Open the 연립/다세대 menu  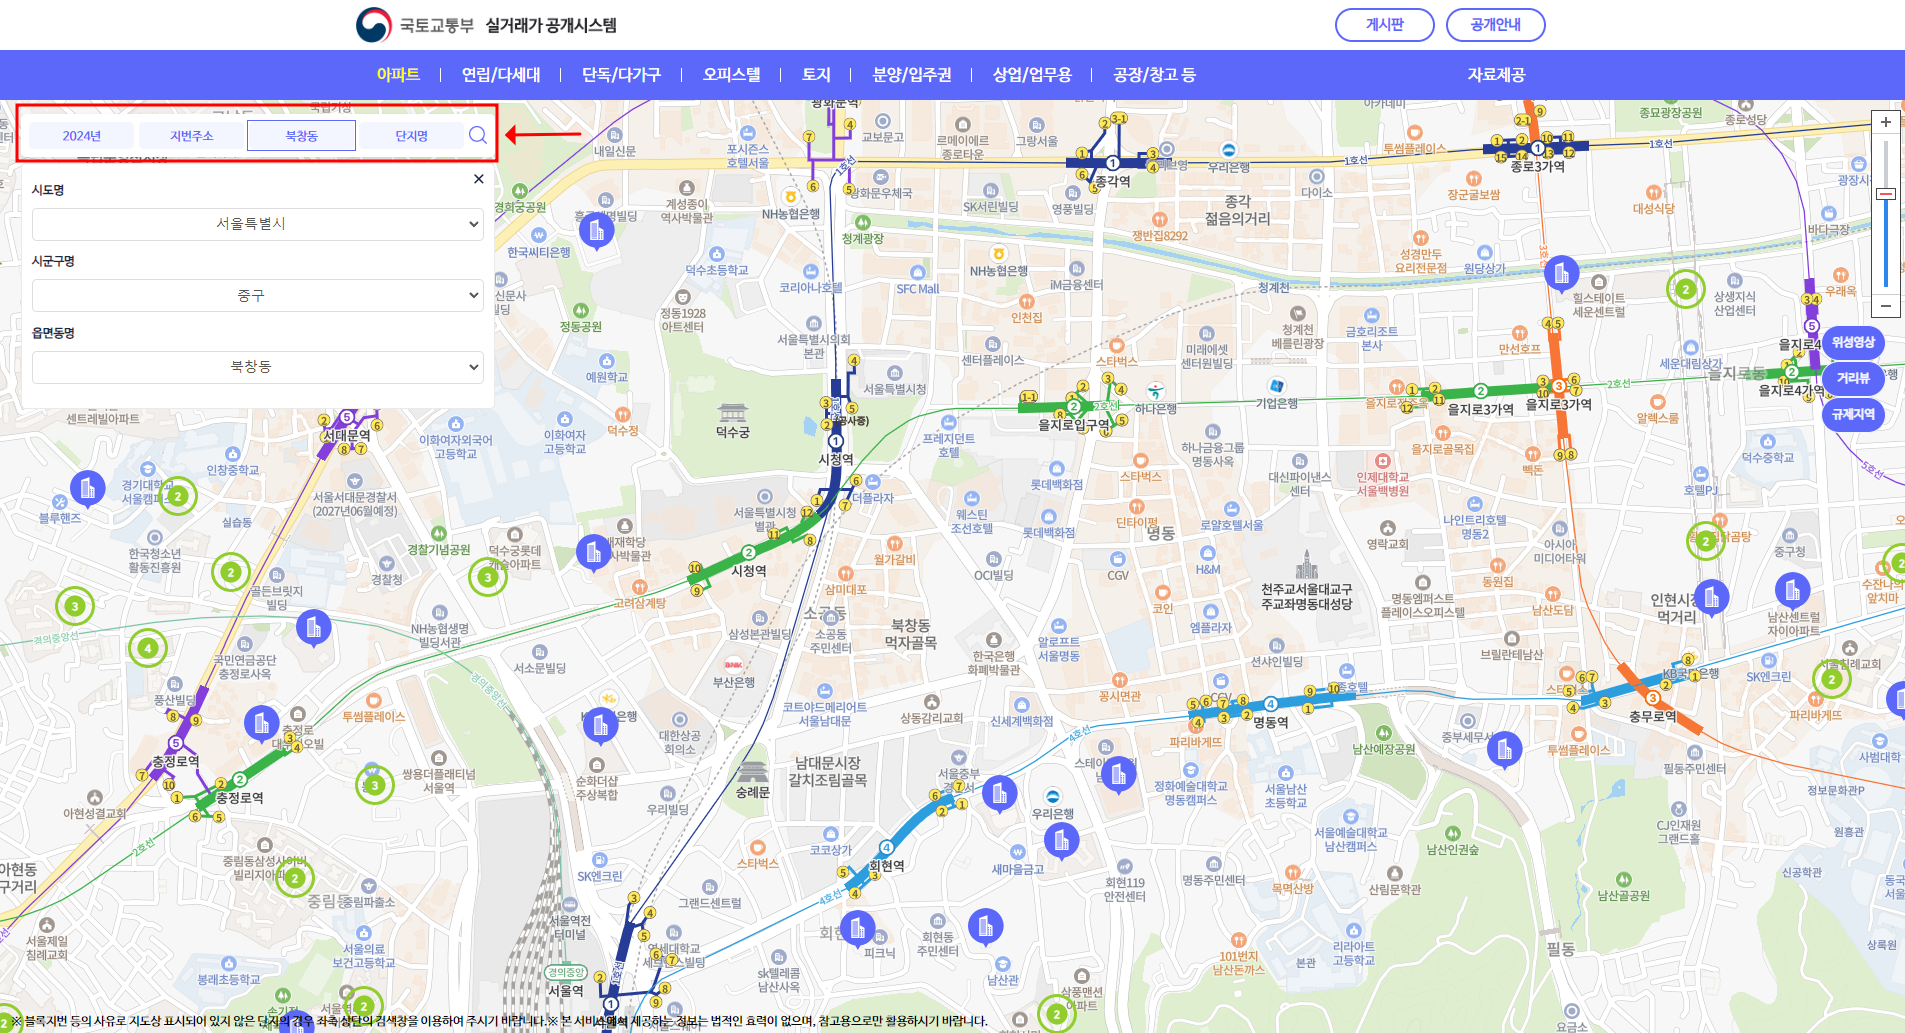[501, 75]
